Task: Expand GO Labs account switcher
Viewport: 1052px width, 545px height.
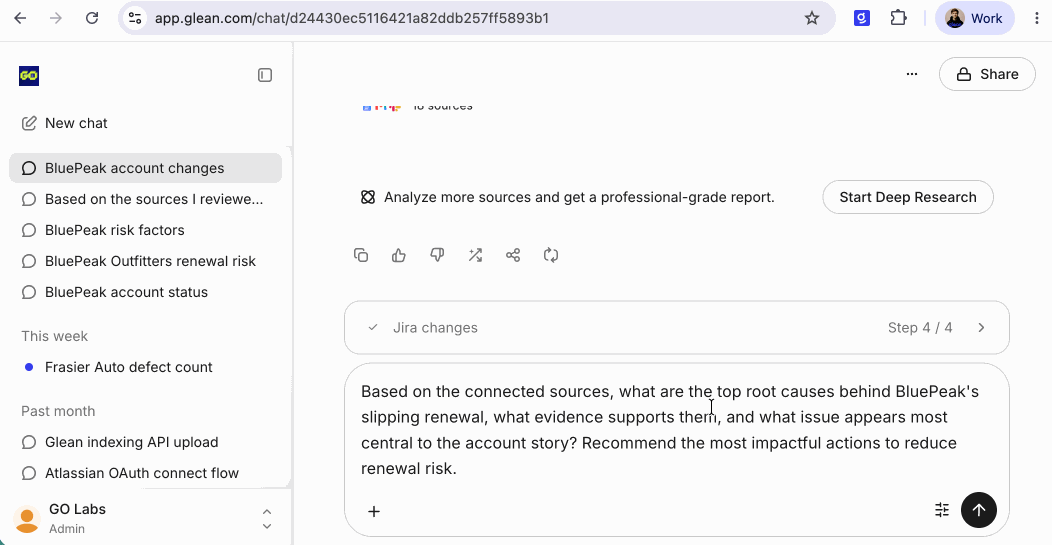Action: tap(267, 519)
